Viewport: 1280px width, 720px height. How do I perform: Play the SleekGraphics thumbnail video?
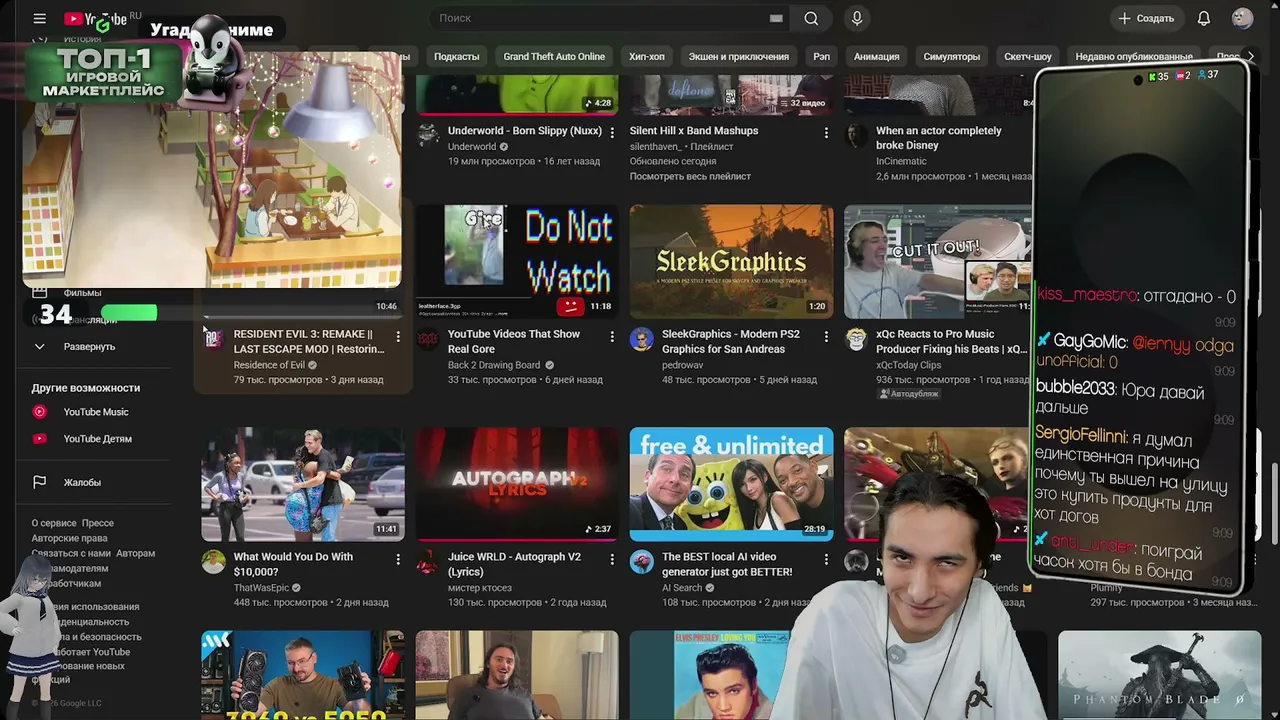pyautogui.click(x=731, y=262)
